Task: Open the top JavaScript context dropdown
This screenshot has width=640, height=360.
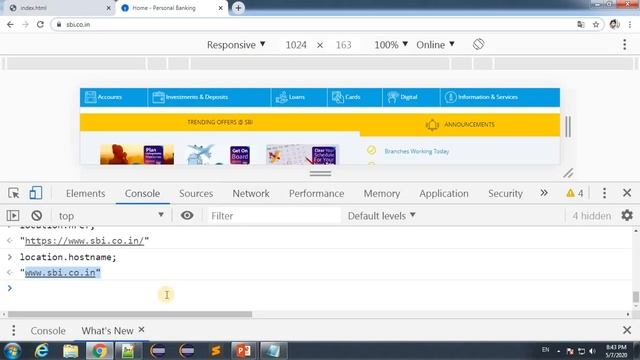Action: [x=111, y=216]
